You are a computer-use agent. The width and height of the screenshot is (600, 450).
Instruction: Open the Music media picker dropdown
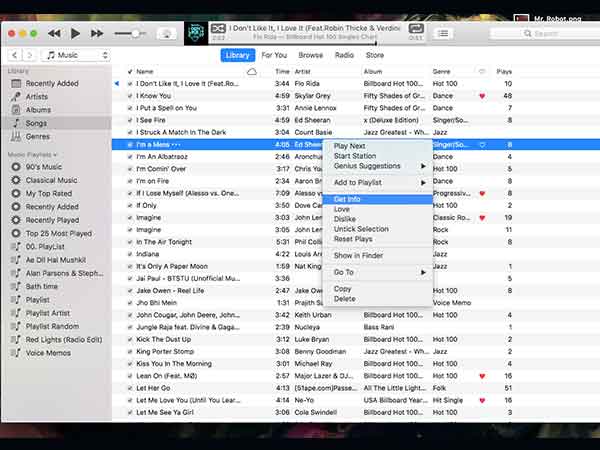[x=76, y=55]
